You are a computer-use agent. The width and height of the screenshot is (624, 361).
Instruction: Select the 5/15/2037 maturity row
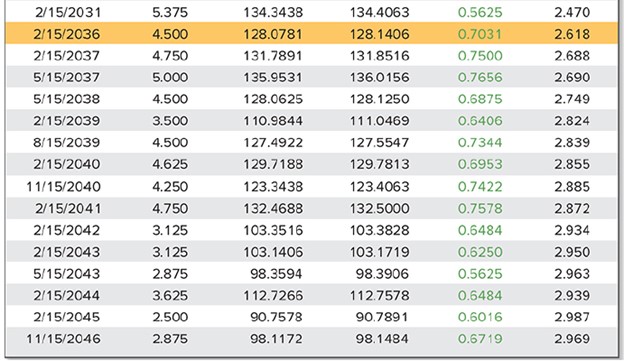click(x=312, y=77)
